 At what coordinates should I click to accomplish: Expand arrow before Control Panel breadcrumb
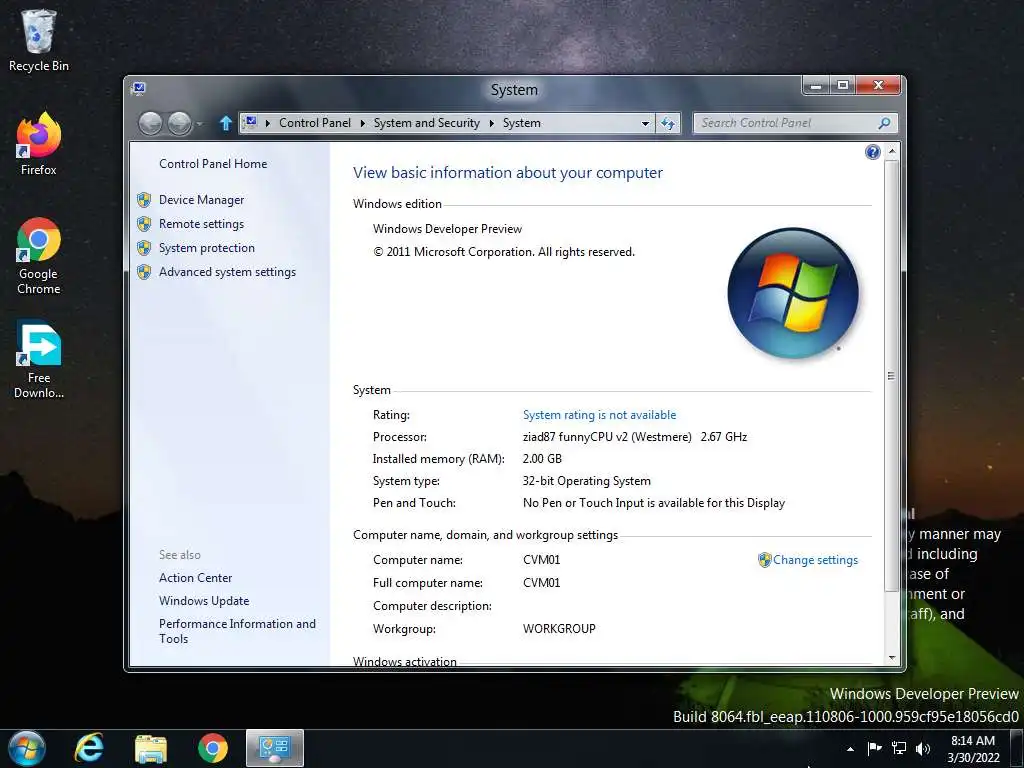point(268,123)
